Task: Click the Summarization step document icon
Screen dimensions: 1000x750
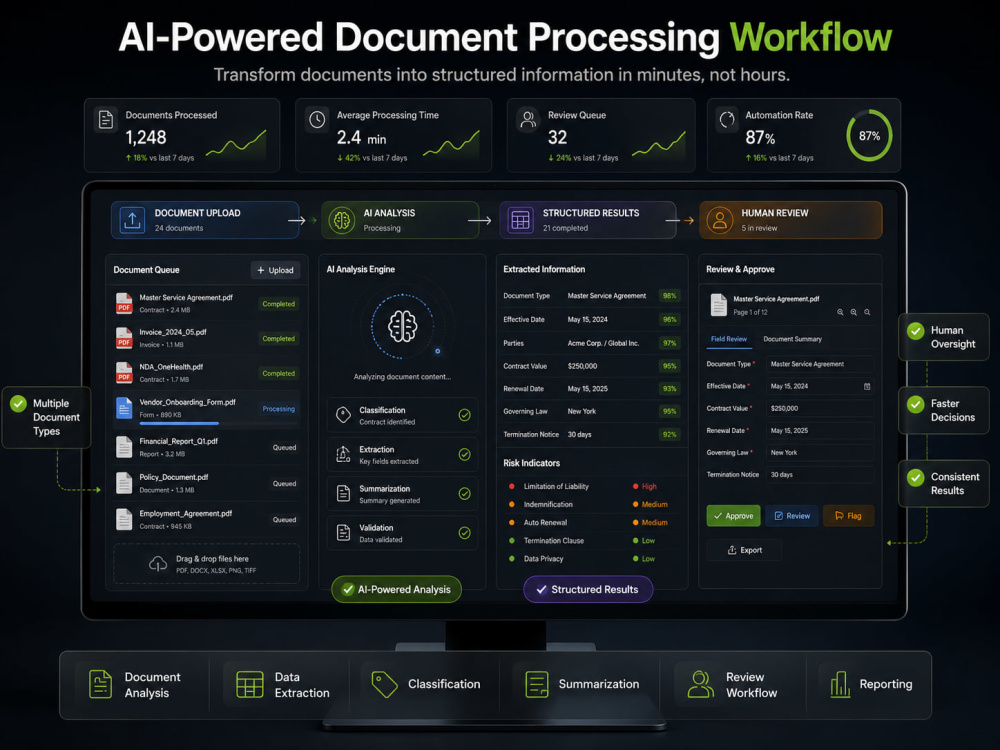Action: click(x=343, y=494)
